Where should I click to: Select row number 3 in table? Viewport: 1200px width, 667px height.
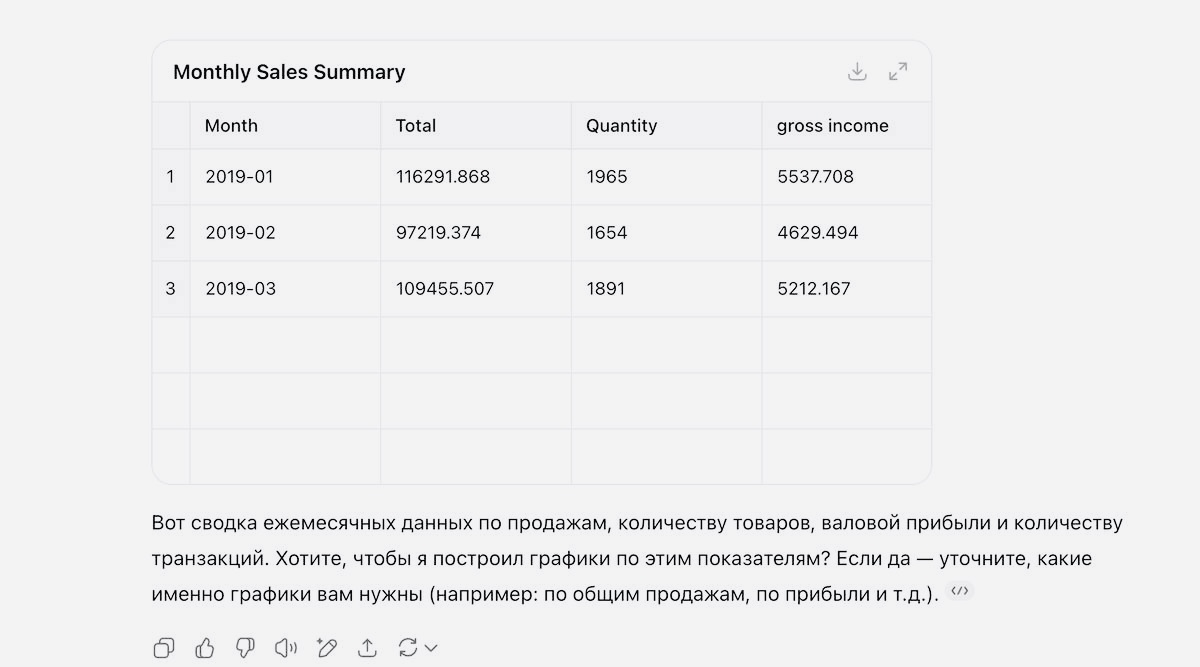tap(170, 289)
